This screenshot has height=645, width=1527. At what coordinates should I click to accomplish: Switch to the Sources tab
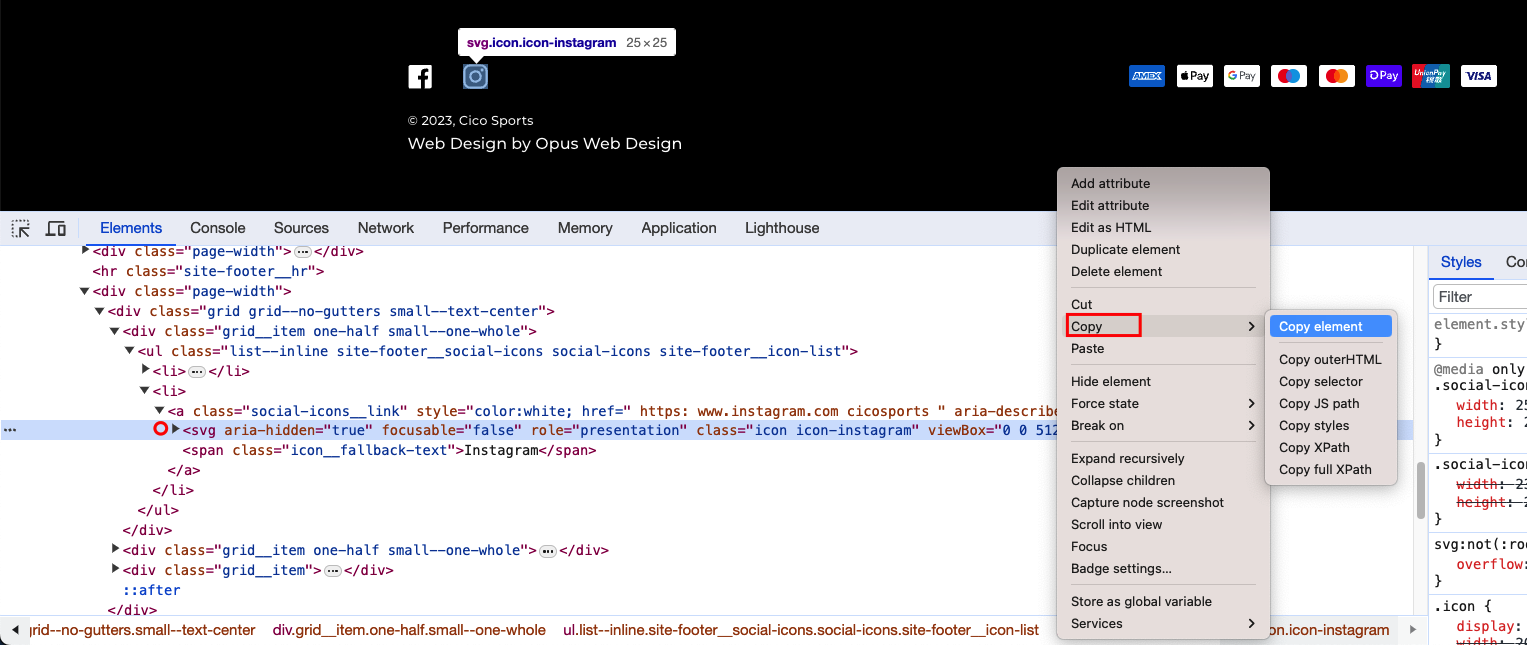(x=301, y=228)
